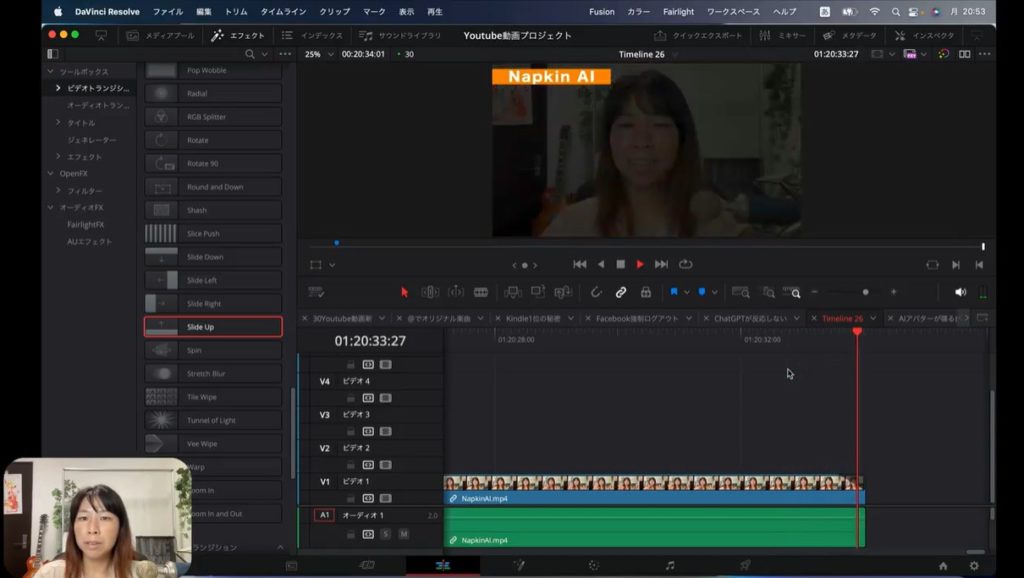Click the timeline zoom slider handle

tap(865, 292)
